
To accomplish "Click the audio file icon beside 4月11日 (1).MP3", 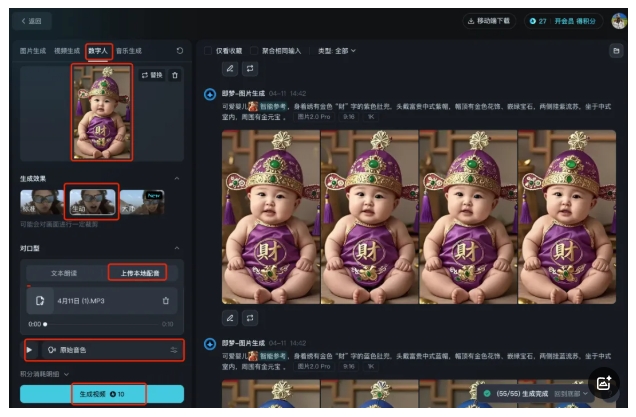I will [40, 301].
